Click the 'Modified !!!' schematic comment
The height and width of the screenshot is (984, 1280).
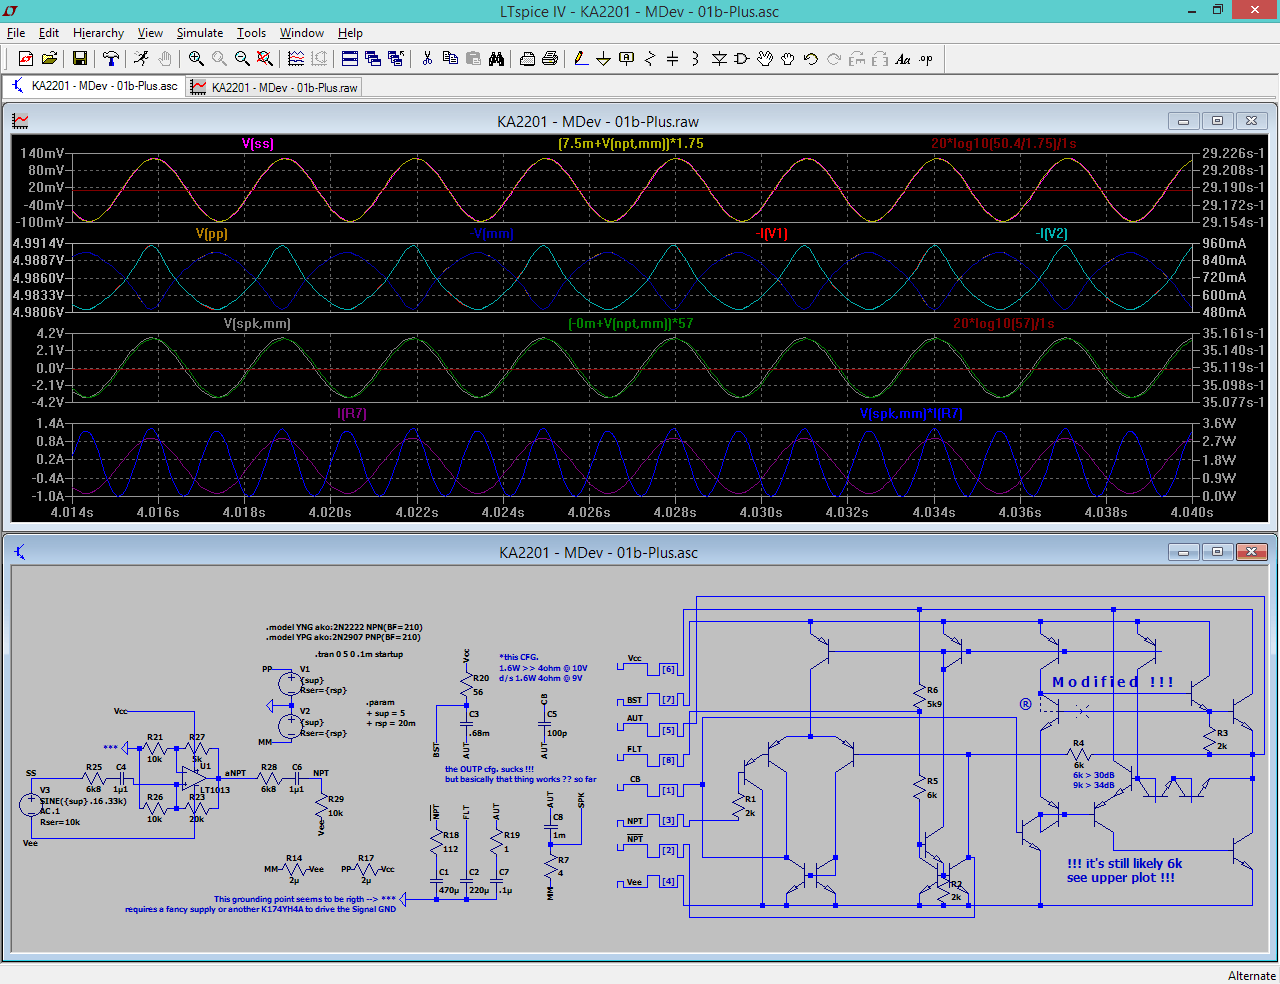[1113, 682]
